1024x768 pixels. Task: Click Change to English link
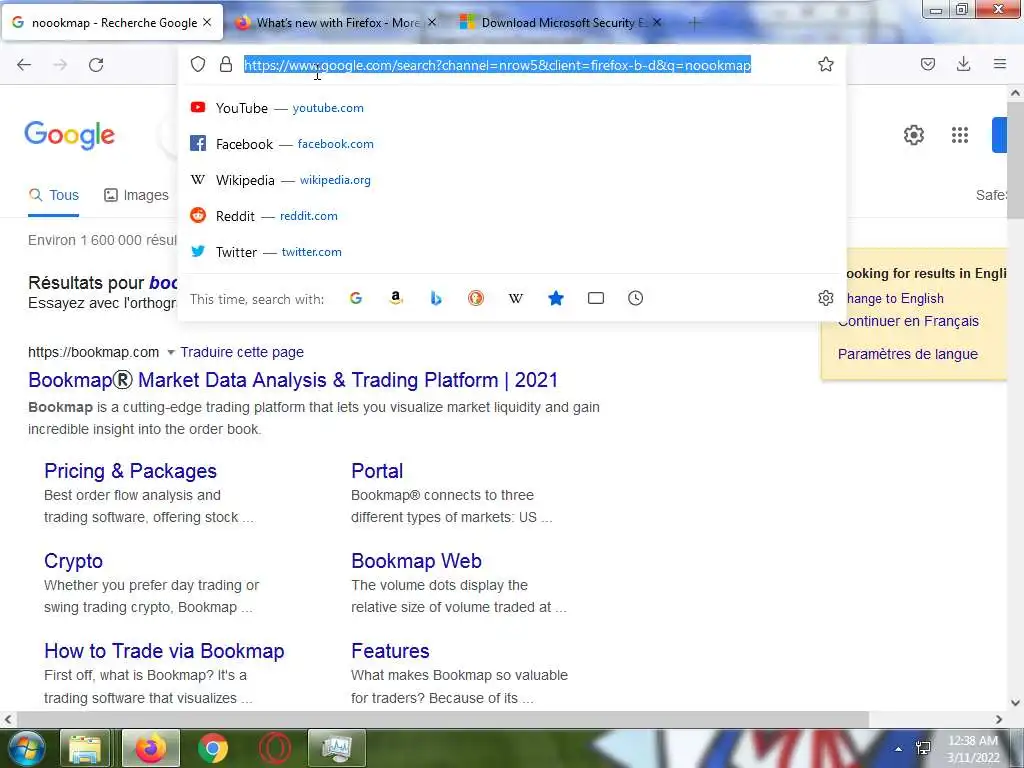click(894, 298)
